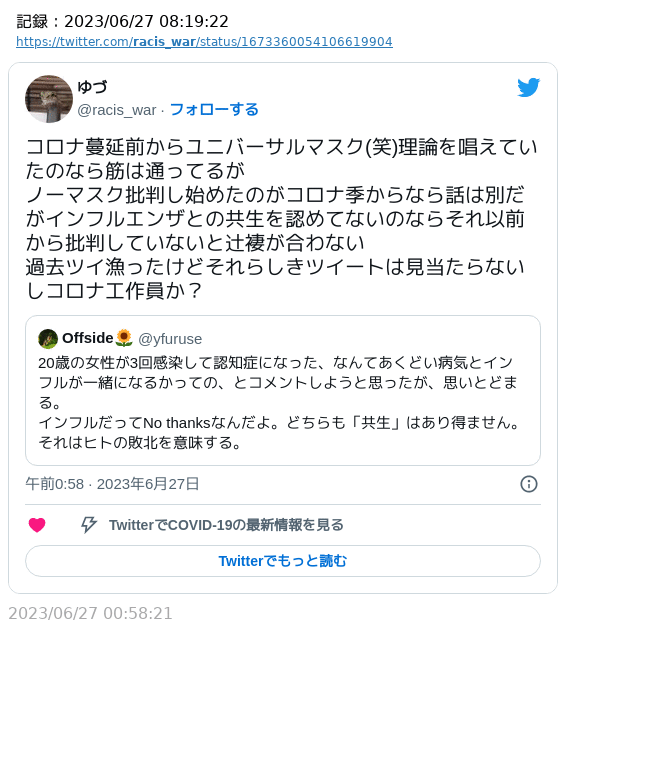Image resolution: width=660 pixels, height=770 pixels.
Task: Click the 午前0:58 · 2023年6月27日 timestamp
Action: tap(112, 484)
